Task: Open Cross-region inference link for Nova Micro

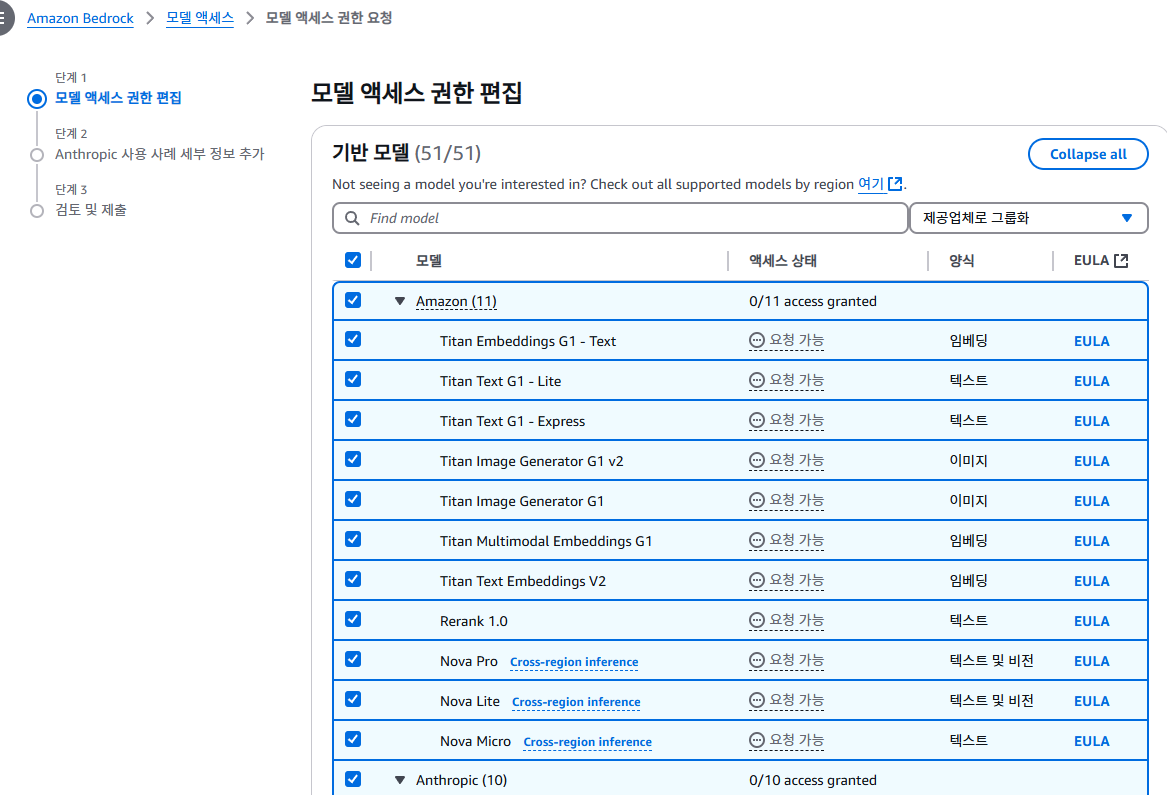Action: tap(587, 742)
